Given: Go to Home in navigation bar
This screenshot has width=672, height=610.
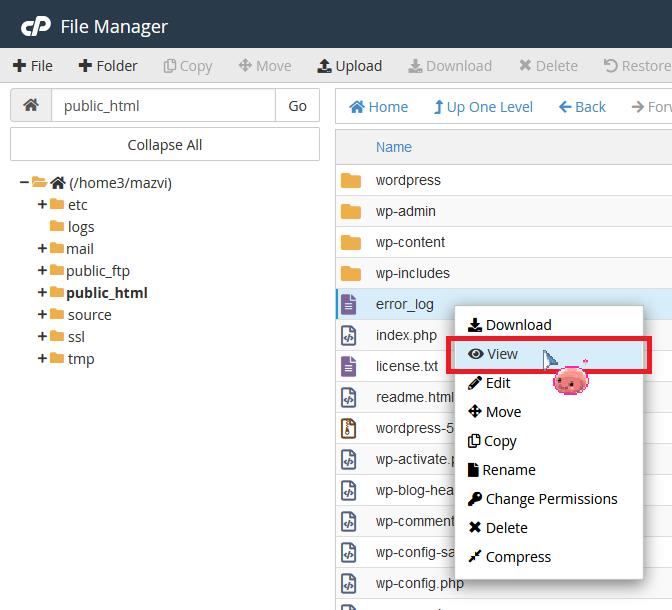Looking at the screenshot, I should click(378, 107).
